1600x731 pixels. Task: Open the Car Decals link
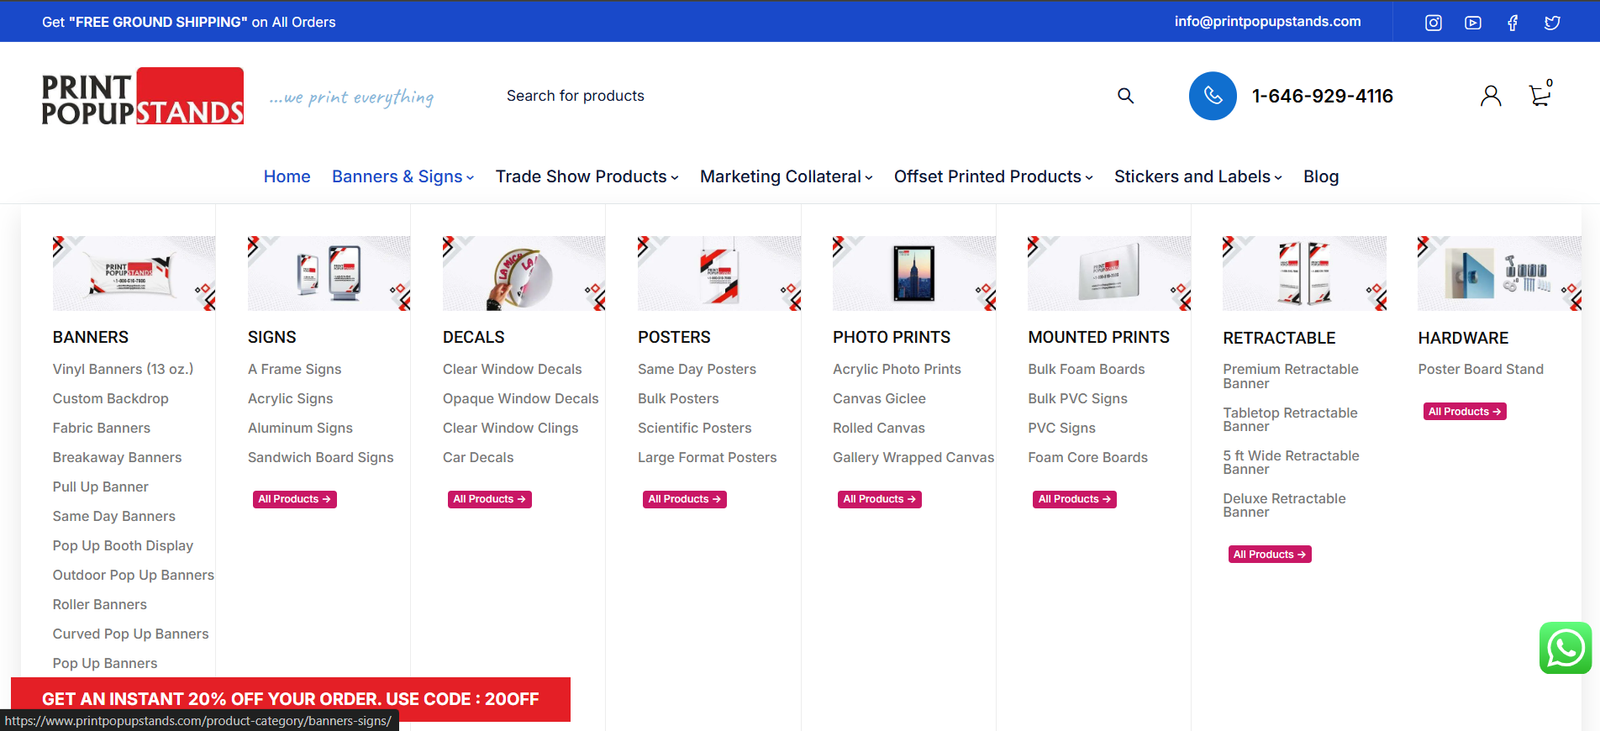[x=478, y=458]
